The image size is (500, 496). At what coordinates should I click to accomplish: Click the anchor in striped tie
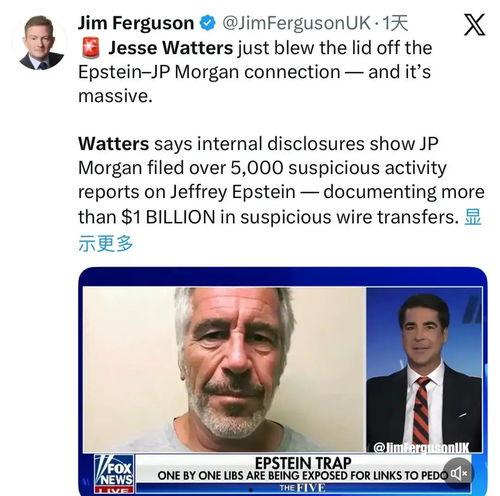tap(424, 370)
